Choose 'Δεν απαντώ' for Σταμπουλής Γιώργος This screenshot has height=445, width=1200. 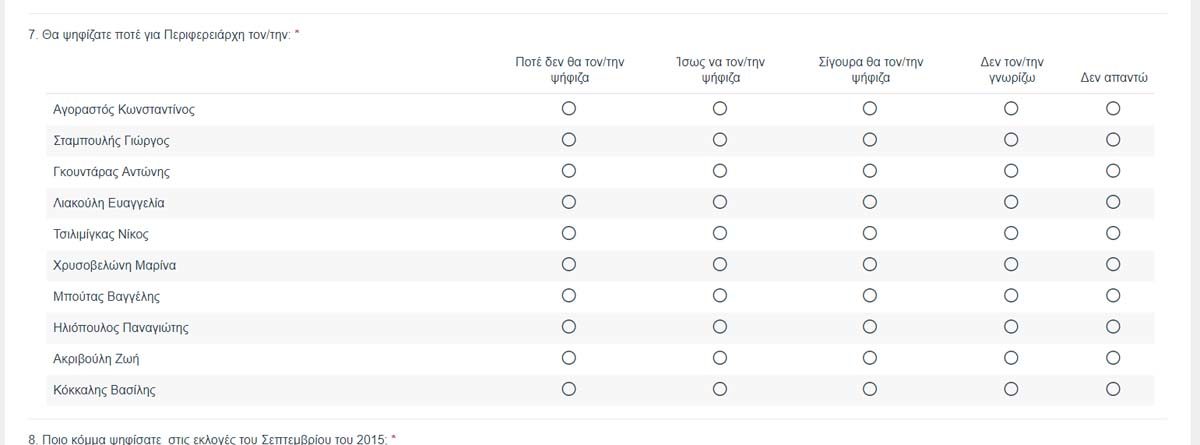(1113, 140)
